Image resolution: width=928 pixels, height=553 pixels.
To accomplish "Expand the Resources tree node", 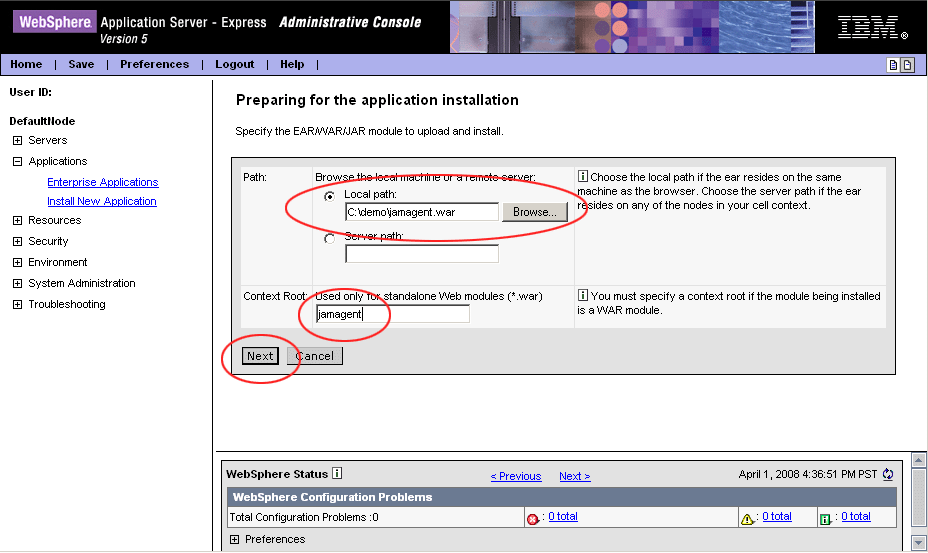I will point(18,220).
